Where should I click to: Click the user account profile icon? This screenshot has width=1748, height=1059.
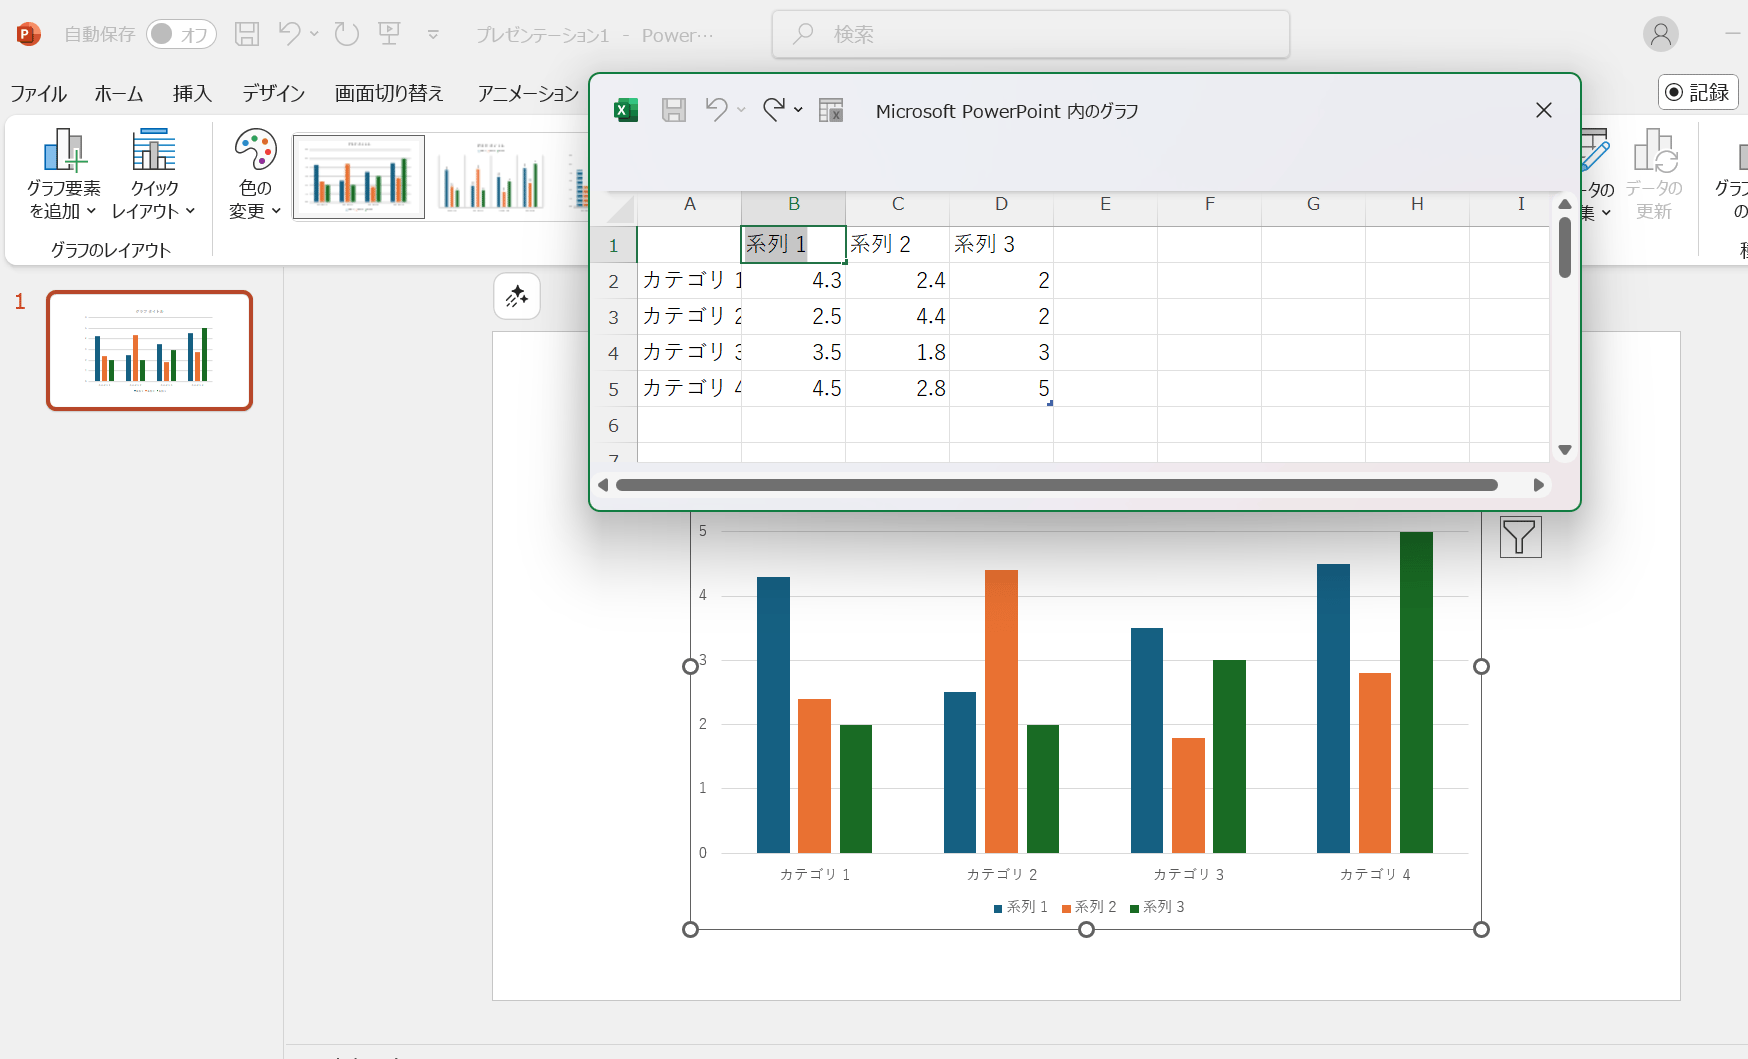1660,35
